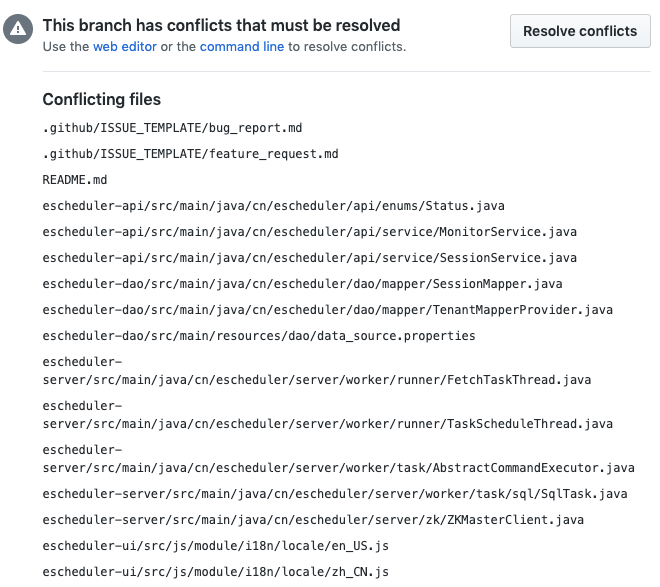Click the SessionService.java file path

click(x=310, y=258)
